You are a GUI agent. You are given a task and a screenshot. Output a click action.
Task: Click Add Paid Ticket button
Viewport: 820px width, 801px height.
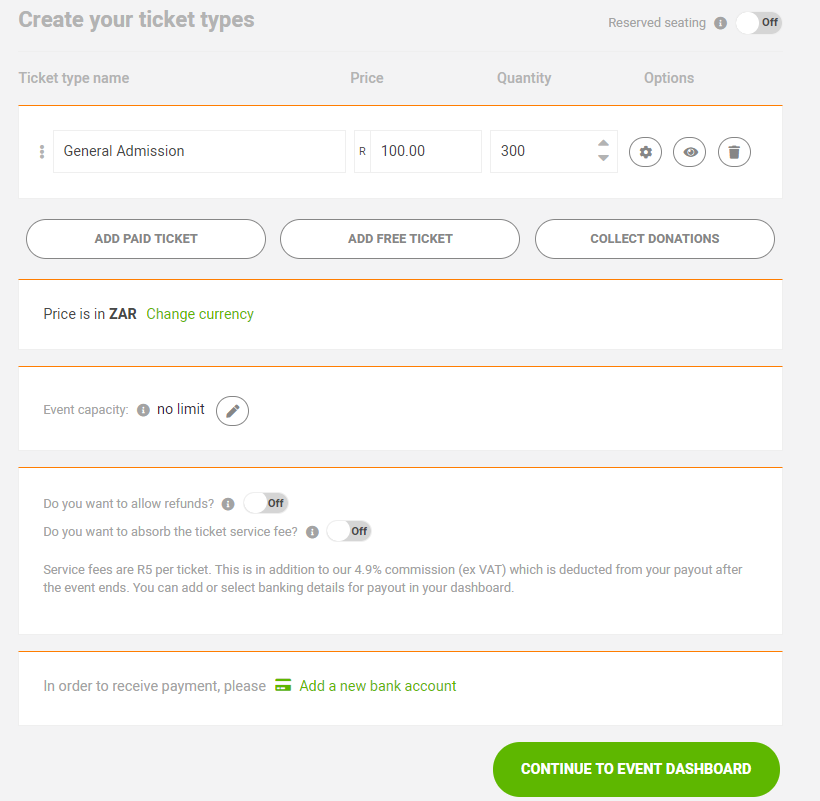point(146,239)
